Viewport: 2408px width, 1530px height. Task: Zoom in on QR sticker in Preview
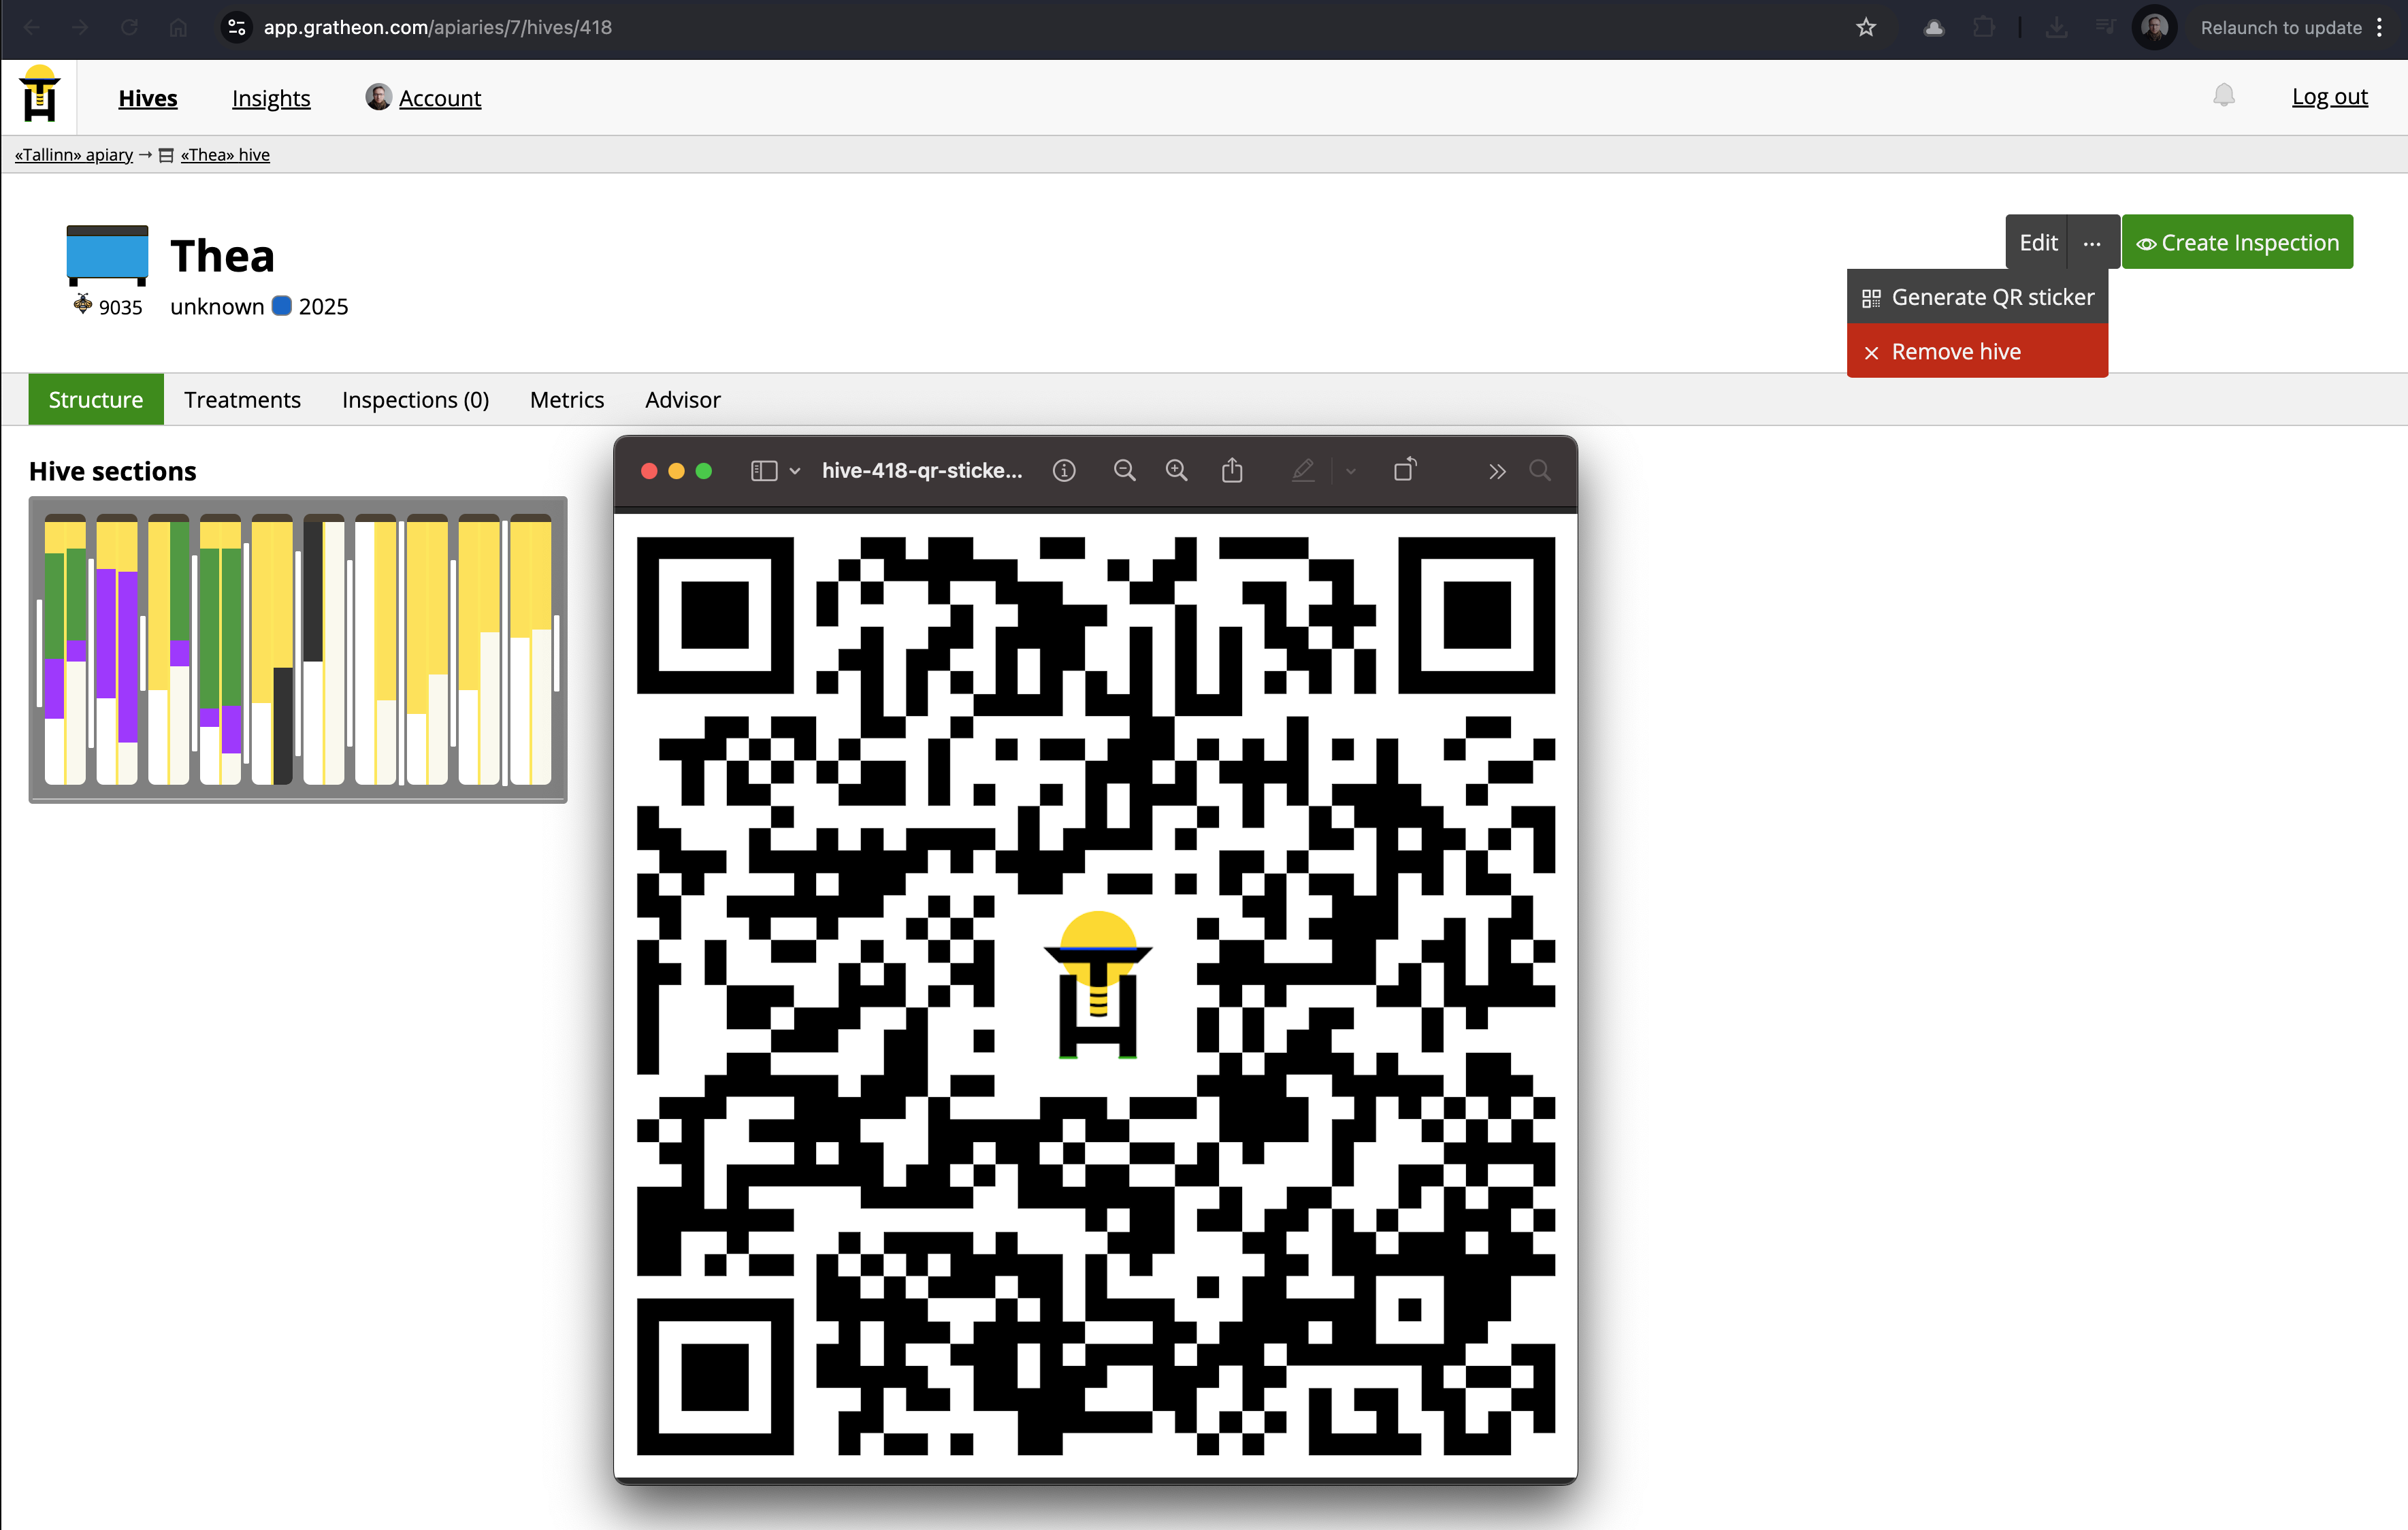tap(1176, 471)
